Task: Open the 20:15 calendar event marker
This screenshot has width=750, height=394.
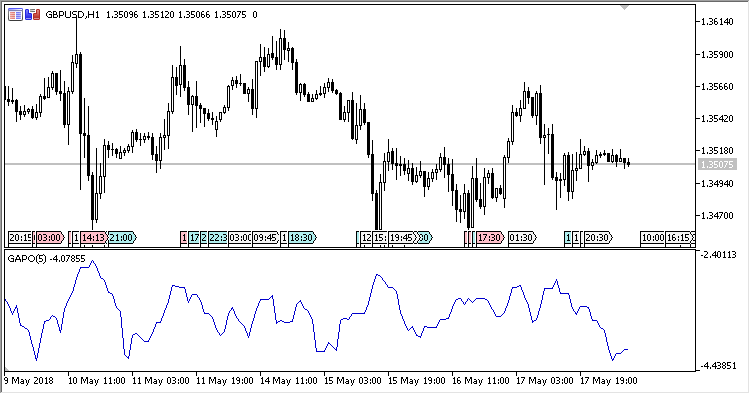Action: (20, 238)
